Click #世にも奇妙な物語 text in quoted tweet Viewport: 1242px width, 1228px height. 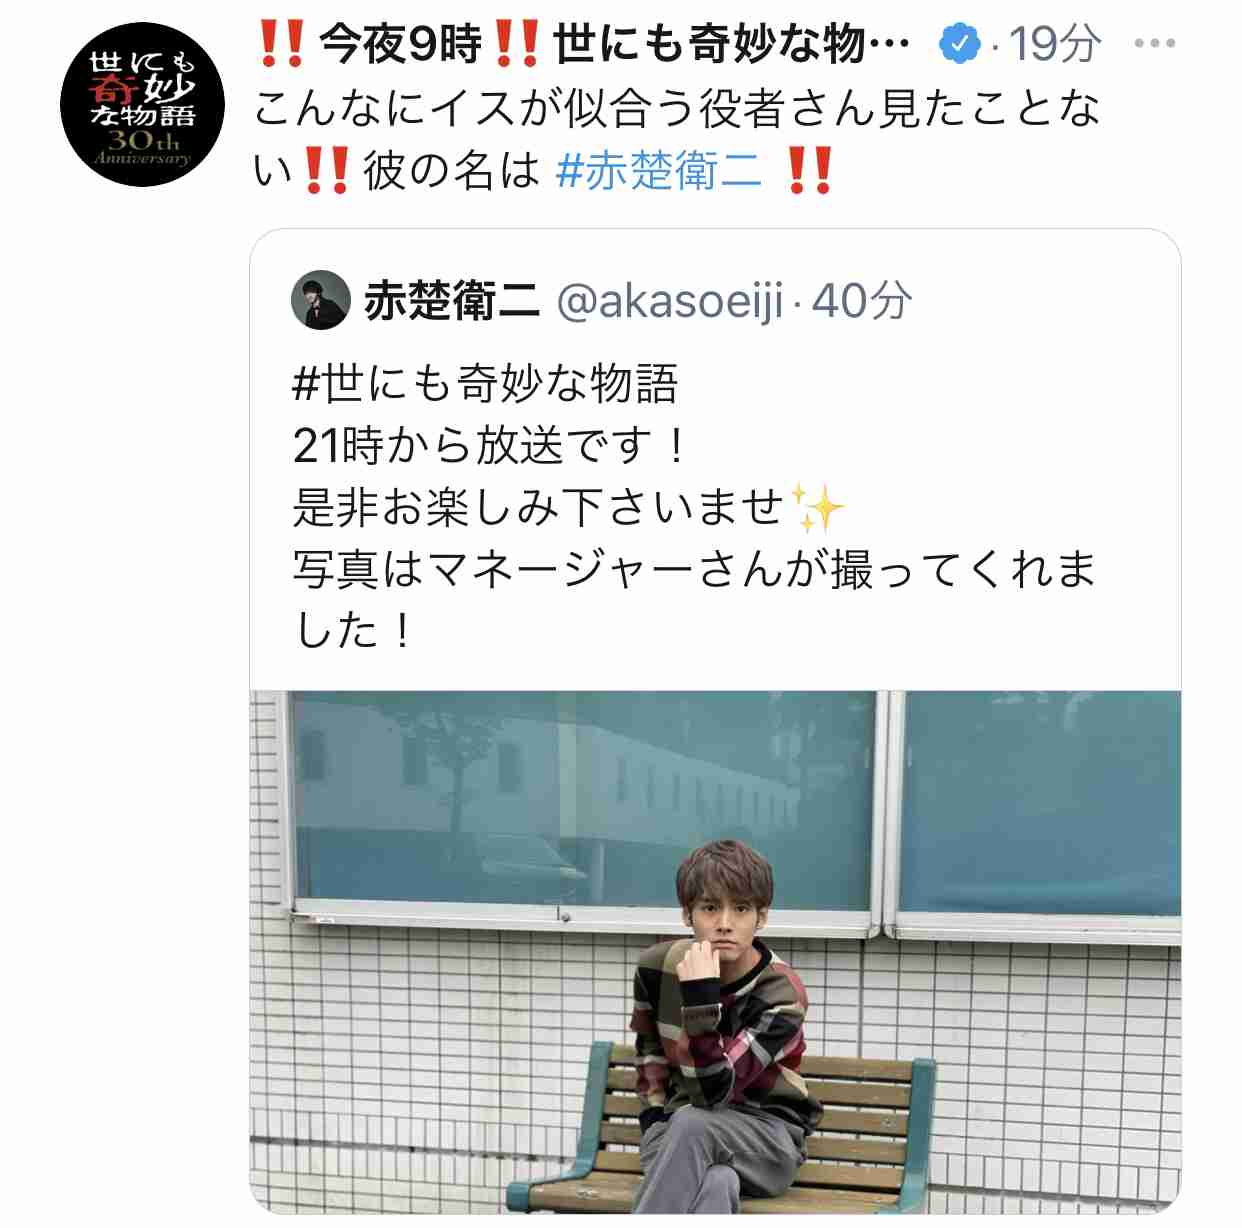click(x=486, y=384)
